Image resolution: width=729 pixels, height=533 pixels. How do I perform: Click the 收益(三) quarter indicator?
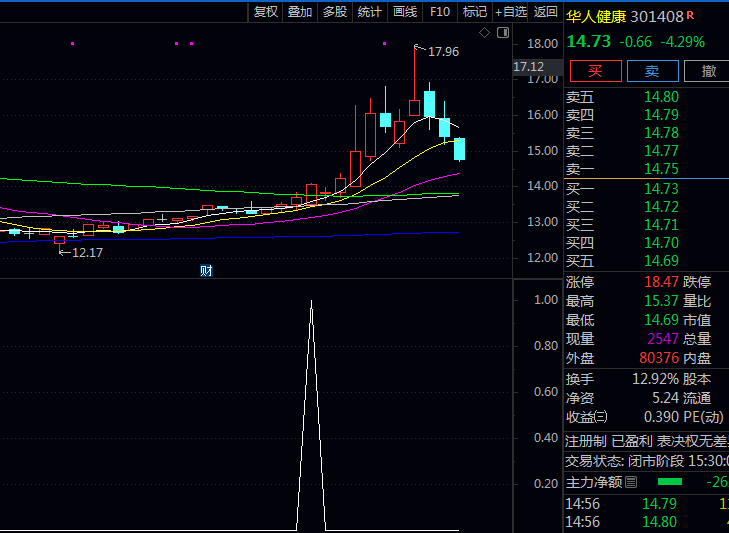click(587, 416)
